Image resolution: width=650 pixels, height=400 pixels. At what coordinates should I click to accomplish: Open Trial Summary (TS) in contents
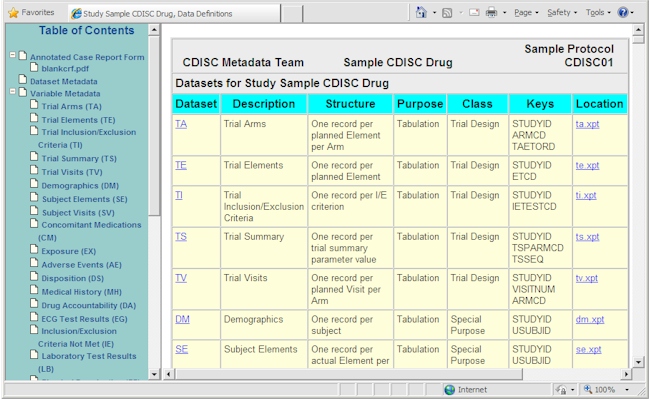[x=79, y=159]
